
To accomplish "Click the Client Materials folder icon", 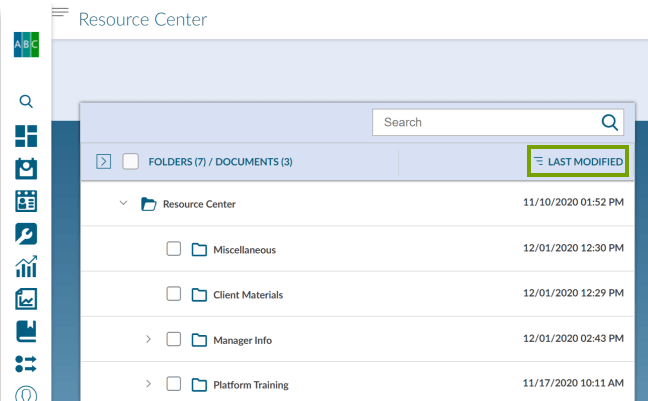I will (x=199, y=295).
